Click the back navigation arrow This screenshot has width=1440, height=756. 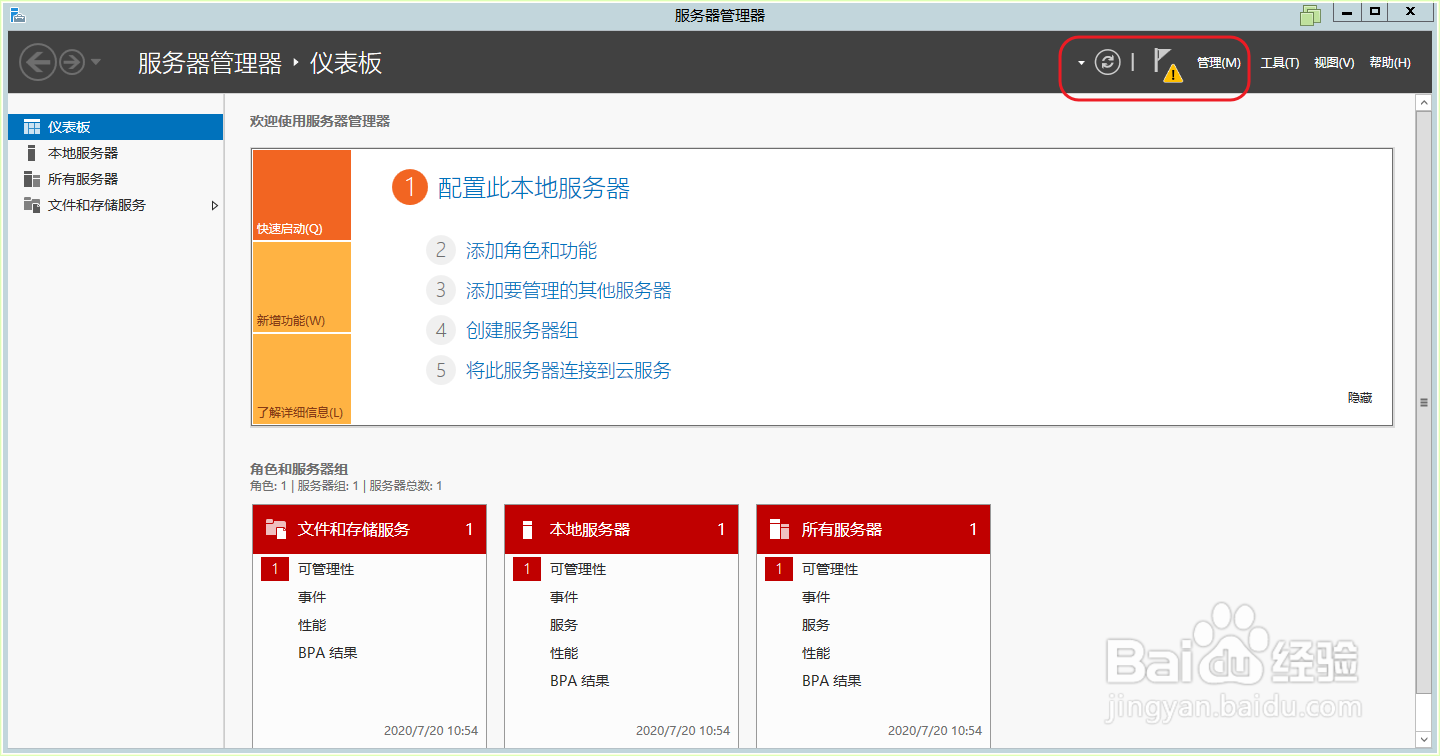click(38, 61)
